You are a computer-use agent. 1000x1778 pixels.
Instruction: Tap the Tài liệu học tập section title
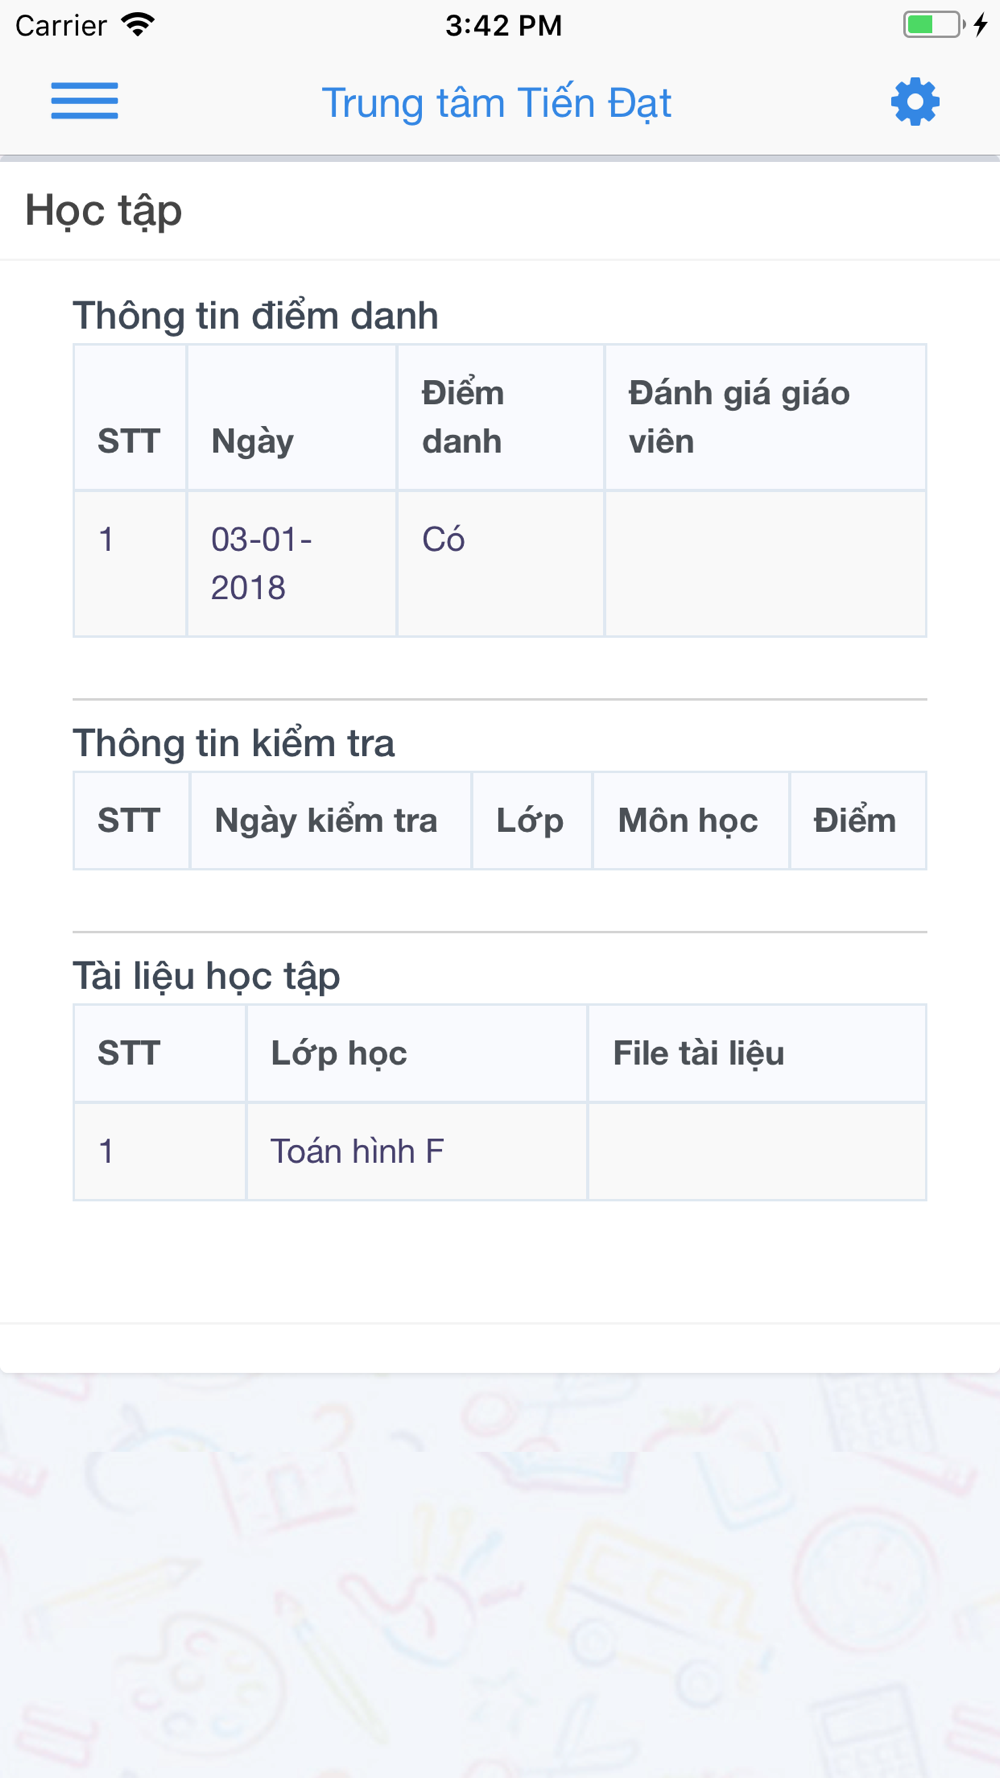[x=207, y=976]
